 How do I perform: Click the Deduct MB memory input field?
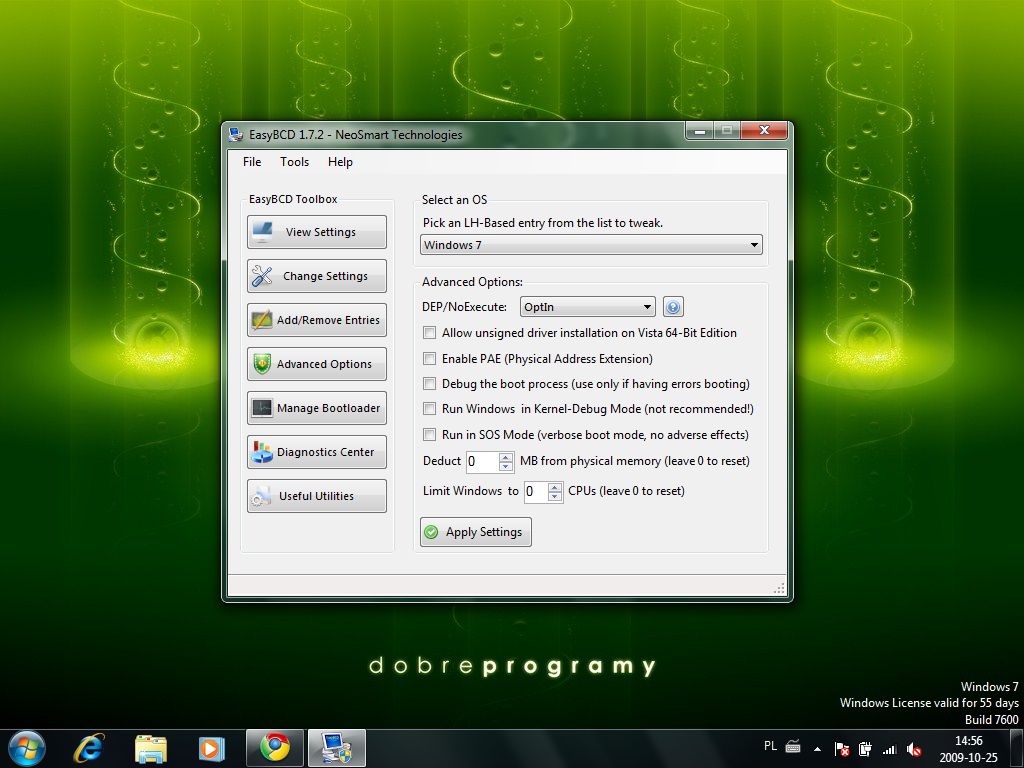pos(480,461)
